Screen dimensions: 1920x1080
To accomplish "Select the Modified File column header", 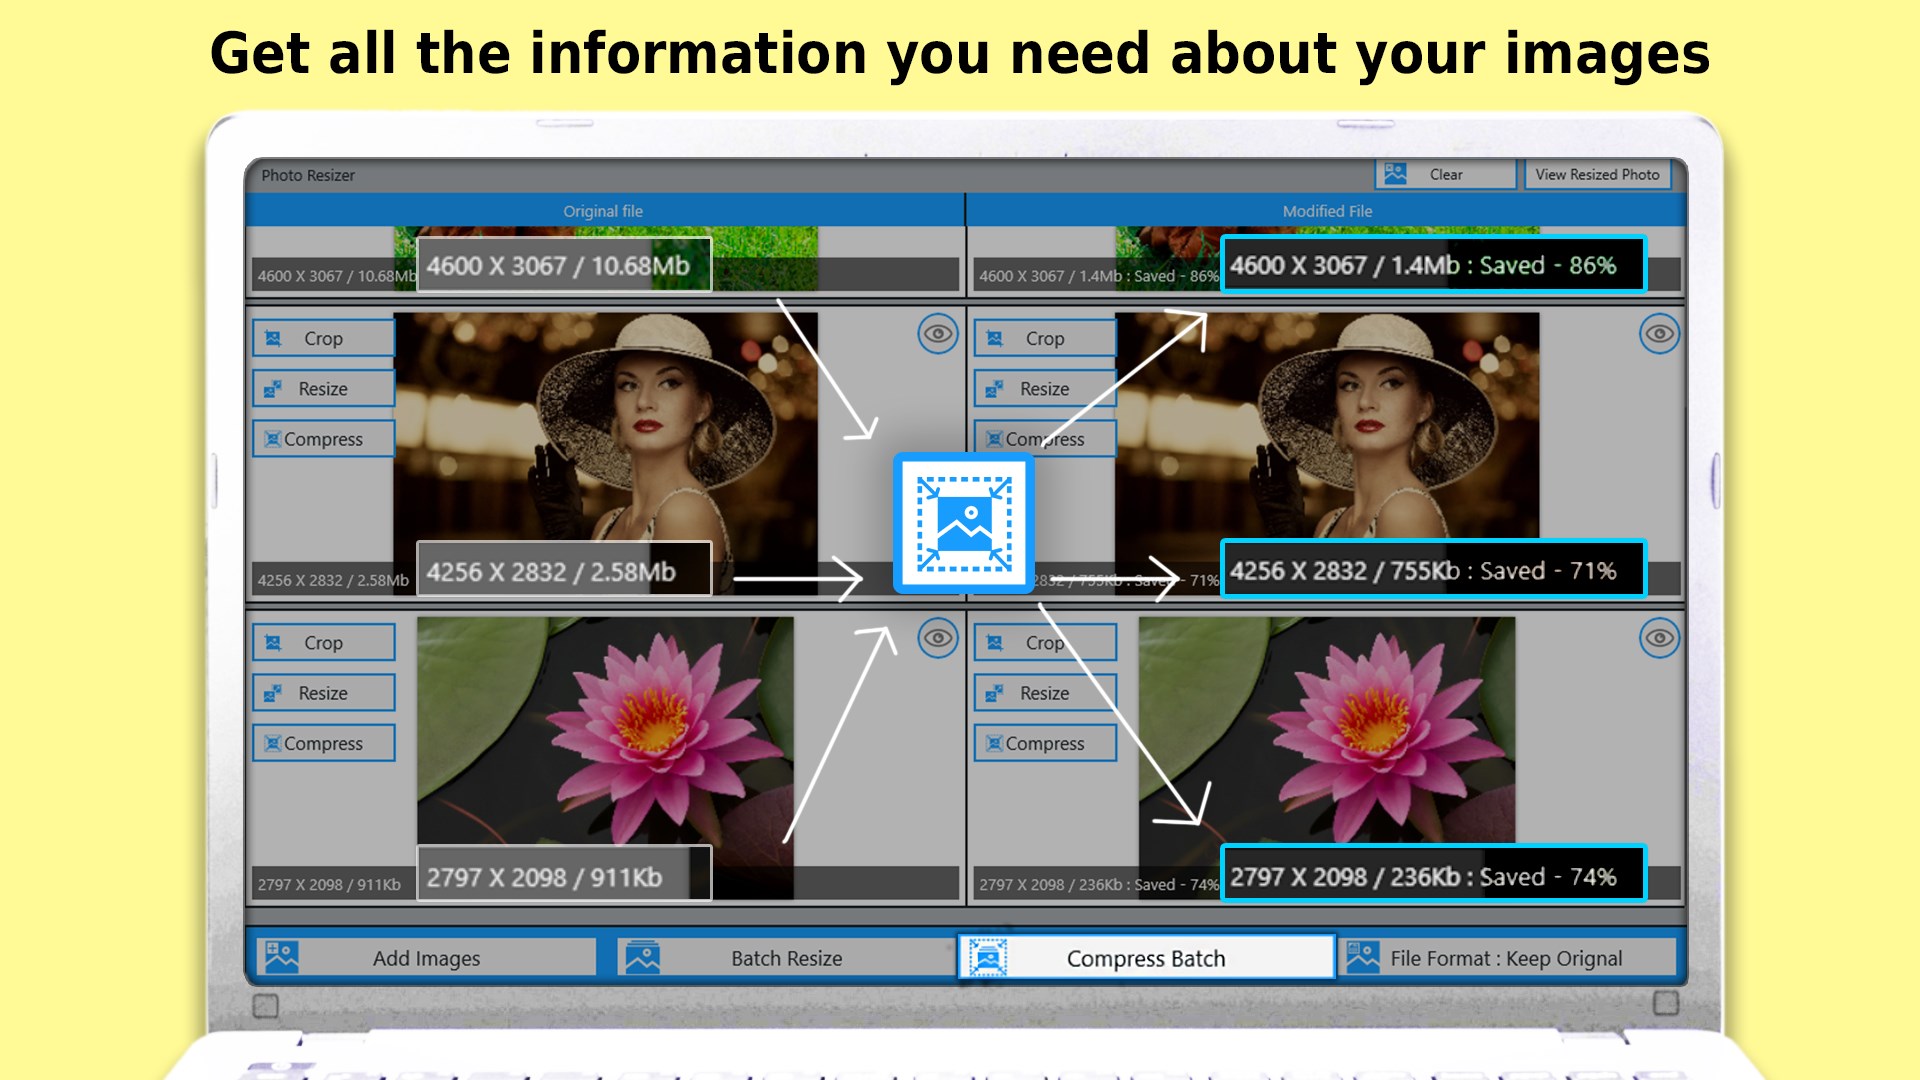I will point(1327,211).
